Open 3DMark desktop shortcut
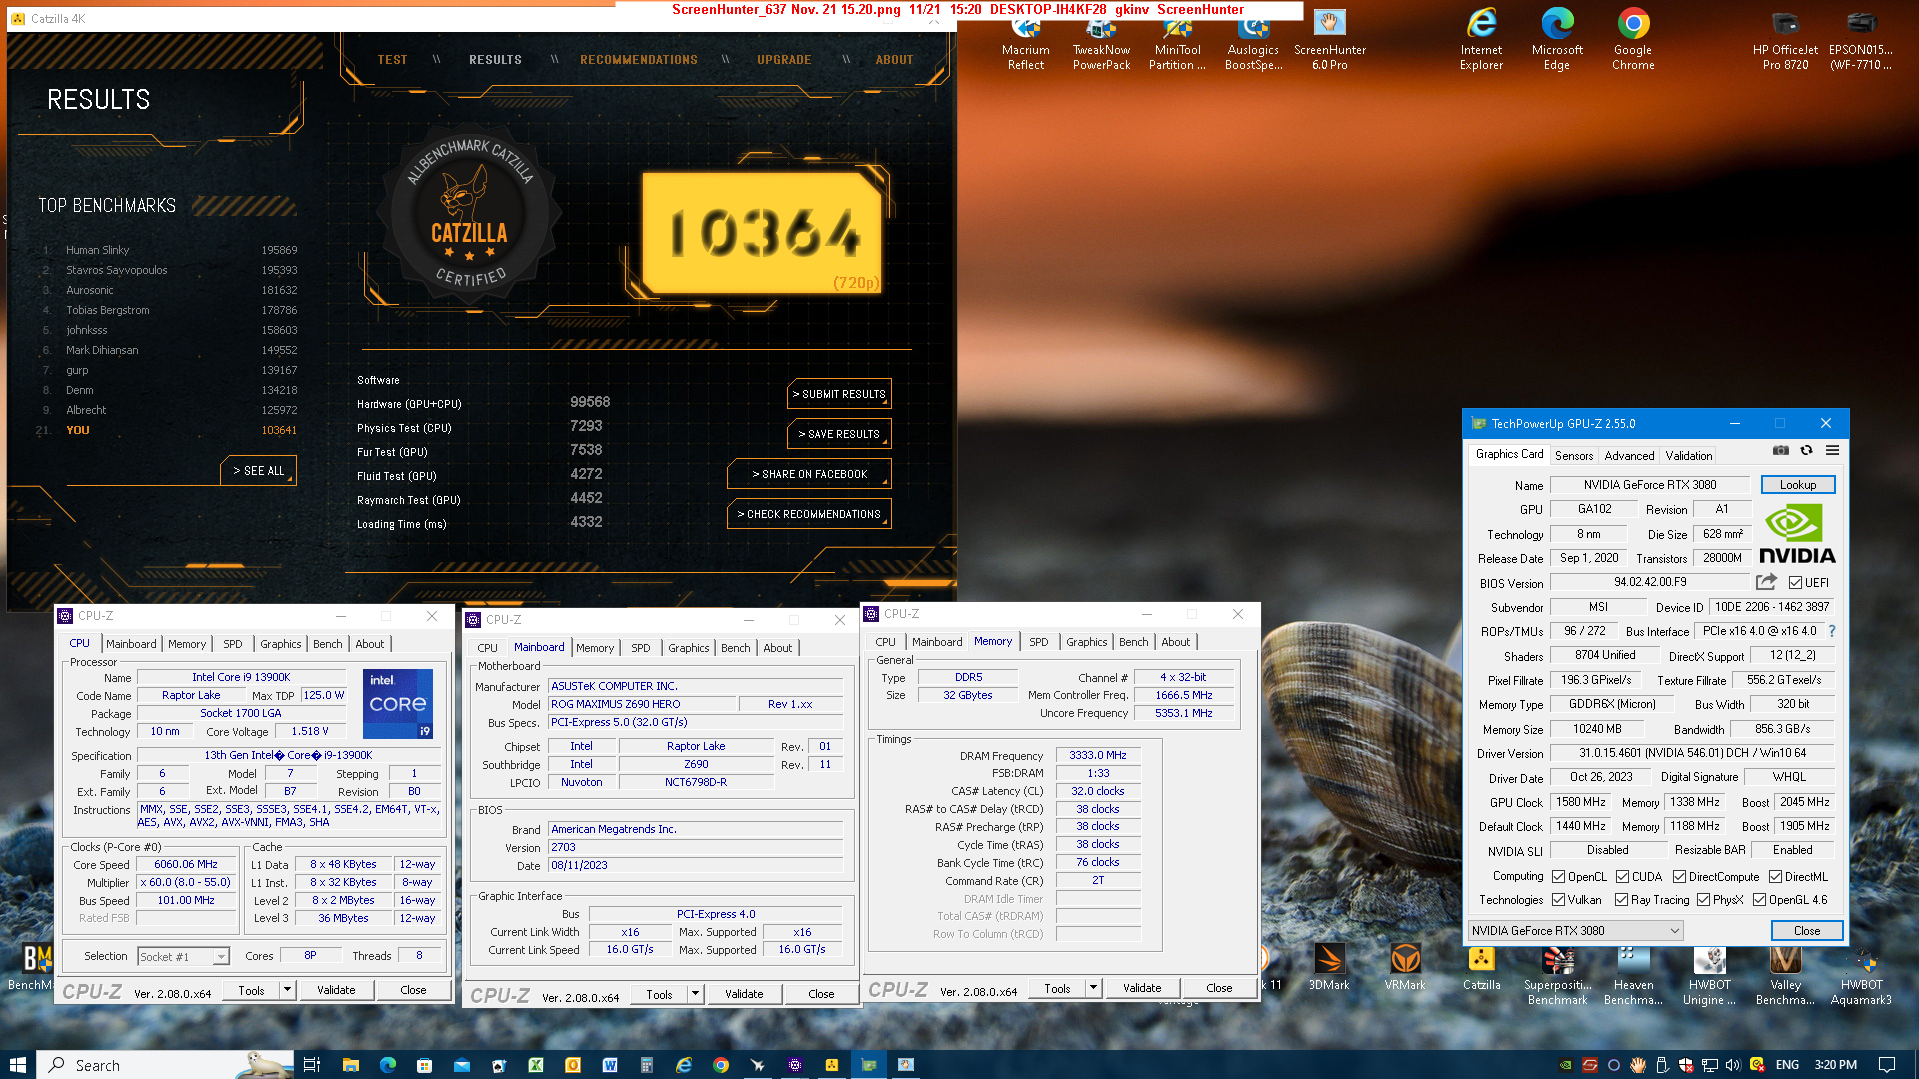1919x1079 pixels. pyautogui.click(x=1329, y=968)
